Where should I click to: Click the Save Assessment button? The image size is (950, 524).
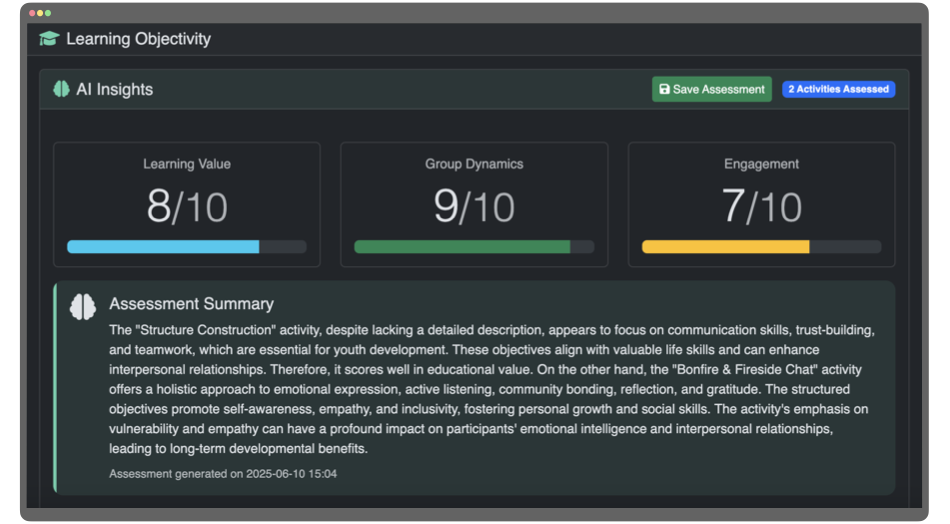pyautogui.click(x=711, y=89)
